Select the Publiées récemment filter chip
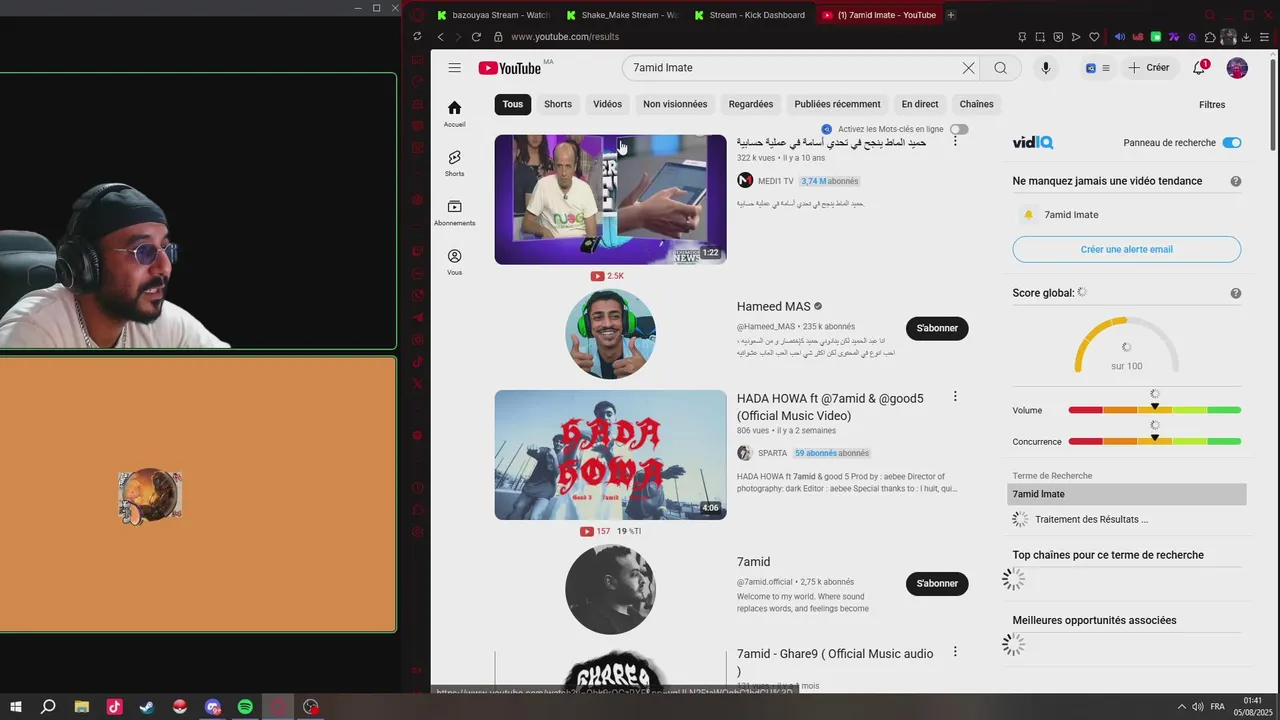This screenshot has height=720, width=1280. (838, 104)
